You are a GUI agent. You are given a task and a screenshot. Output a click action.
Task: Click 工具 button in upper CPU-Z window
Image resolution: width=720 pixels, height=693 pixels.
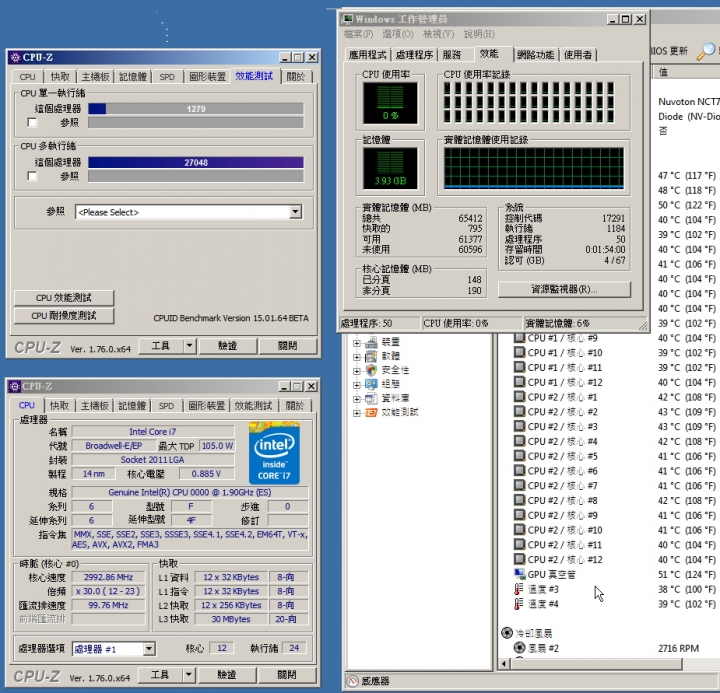click(161, 346)
